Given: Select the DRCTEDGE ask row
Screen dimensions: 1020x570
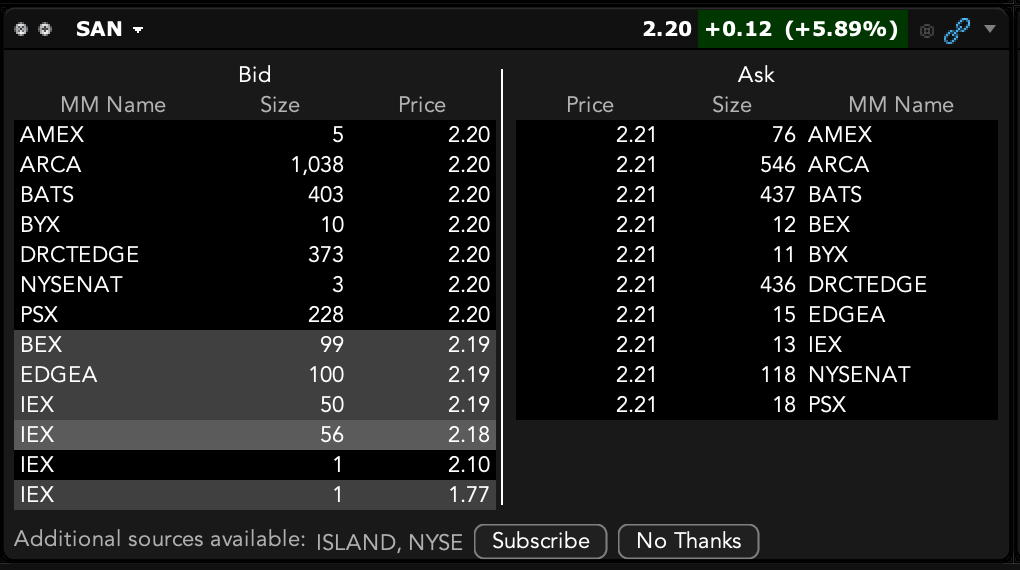Looking at the screenshot, I should (x=756, y=285).
